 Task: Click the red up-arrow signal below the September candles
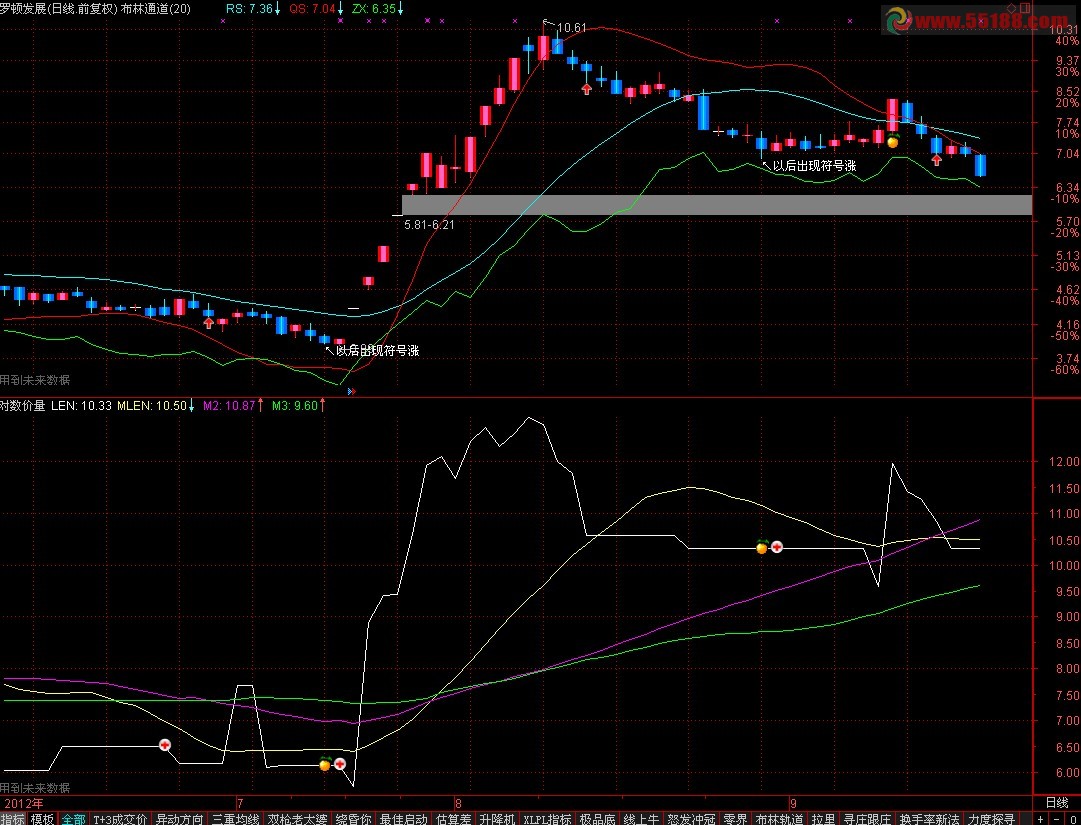(x=936, y=160)
